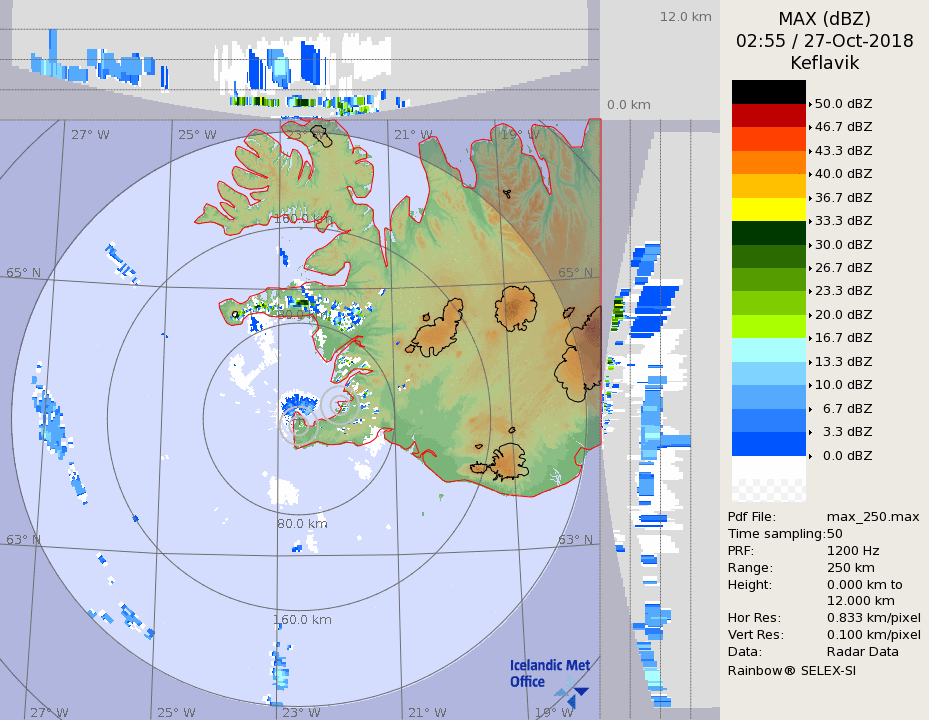Select the 02:55 / 27-Oct-2018 timestamp

[x=824, y=41]
